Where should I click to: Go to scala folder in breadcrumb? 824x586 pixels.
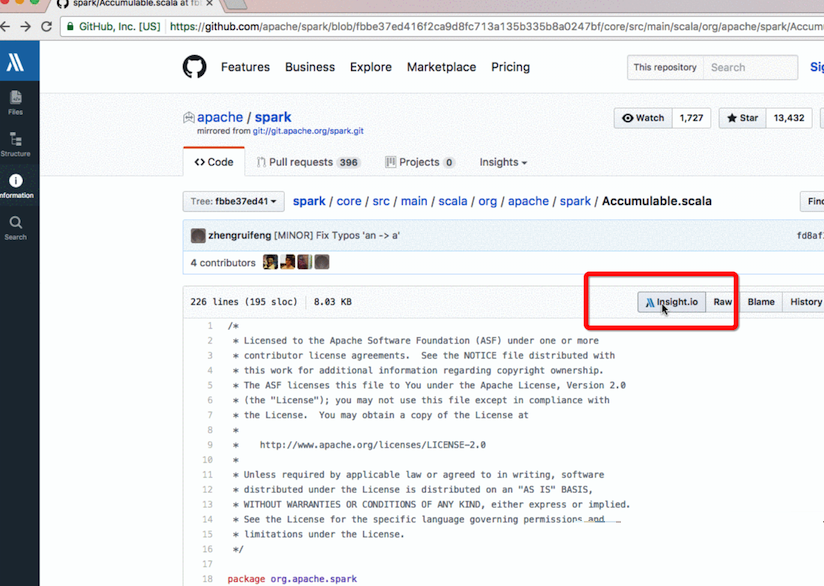coord(452,201)
